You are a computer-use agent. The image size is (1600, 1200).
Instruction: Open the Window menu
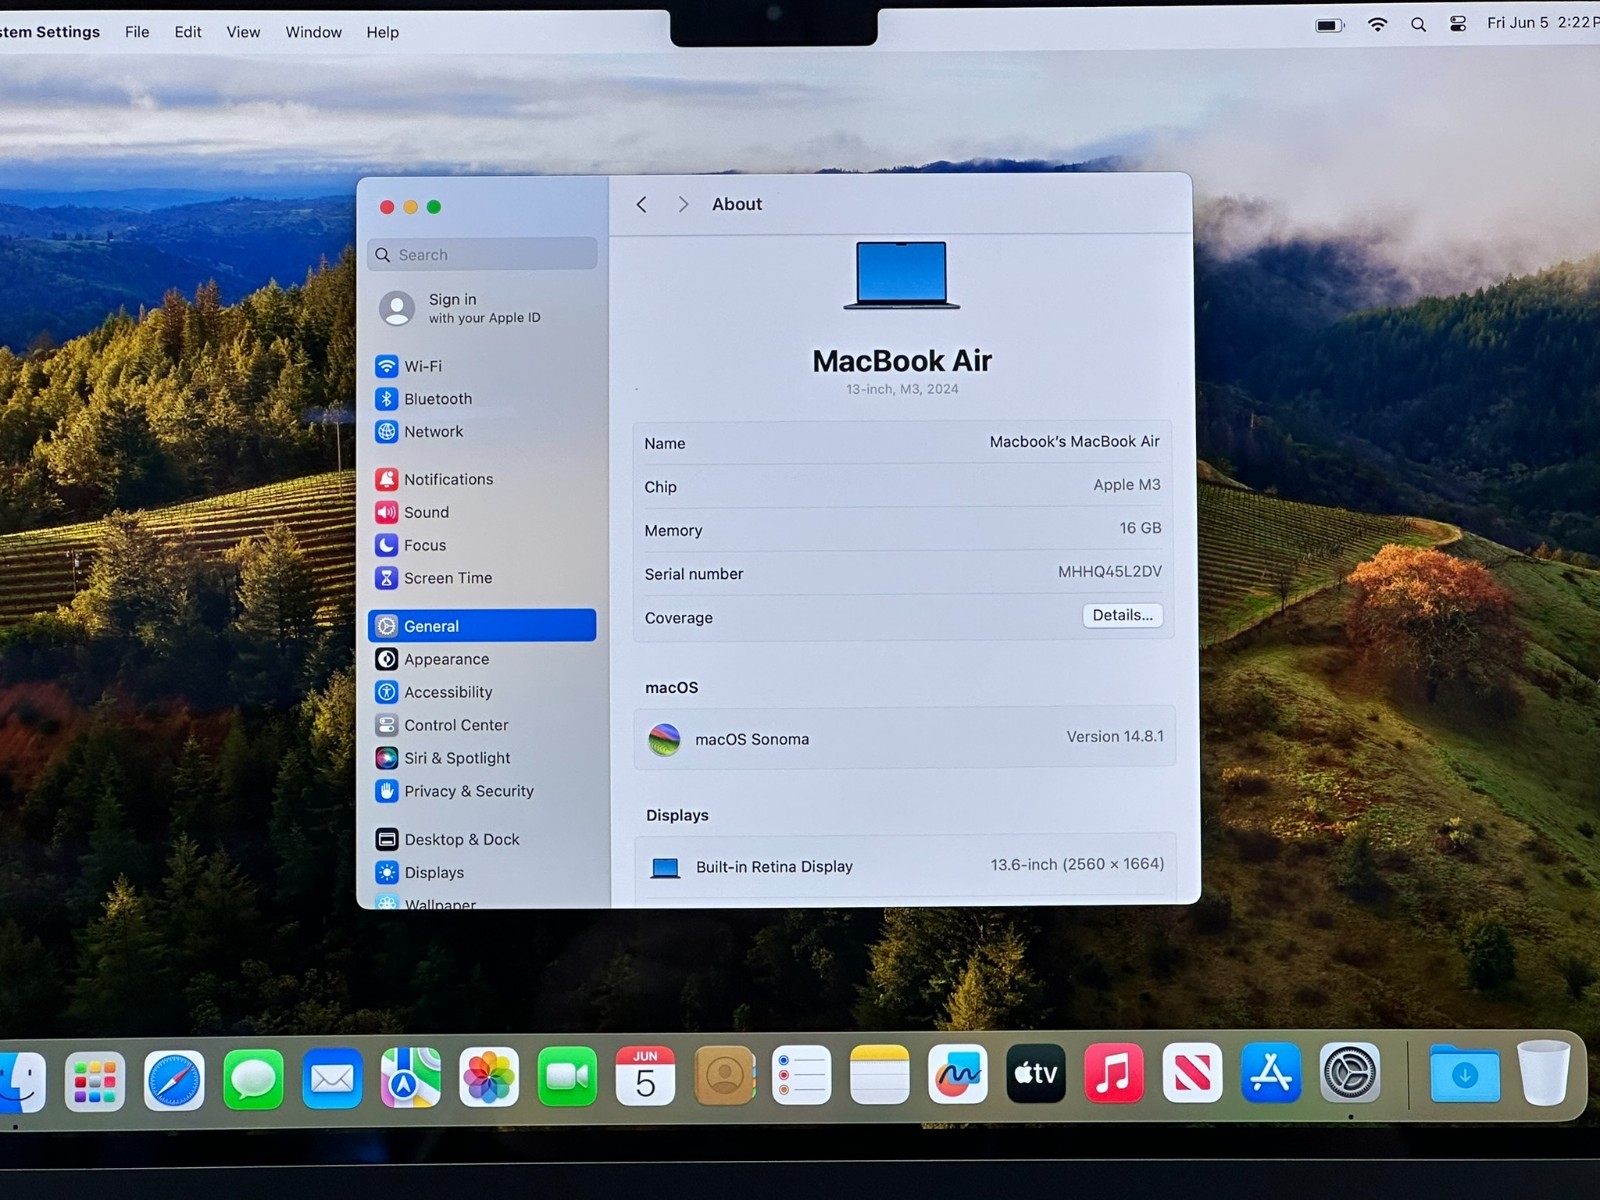[x=314, y=32]
